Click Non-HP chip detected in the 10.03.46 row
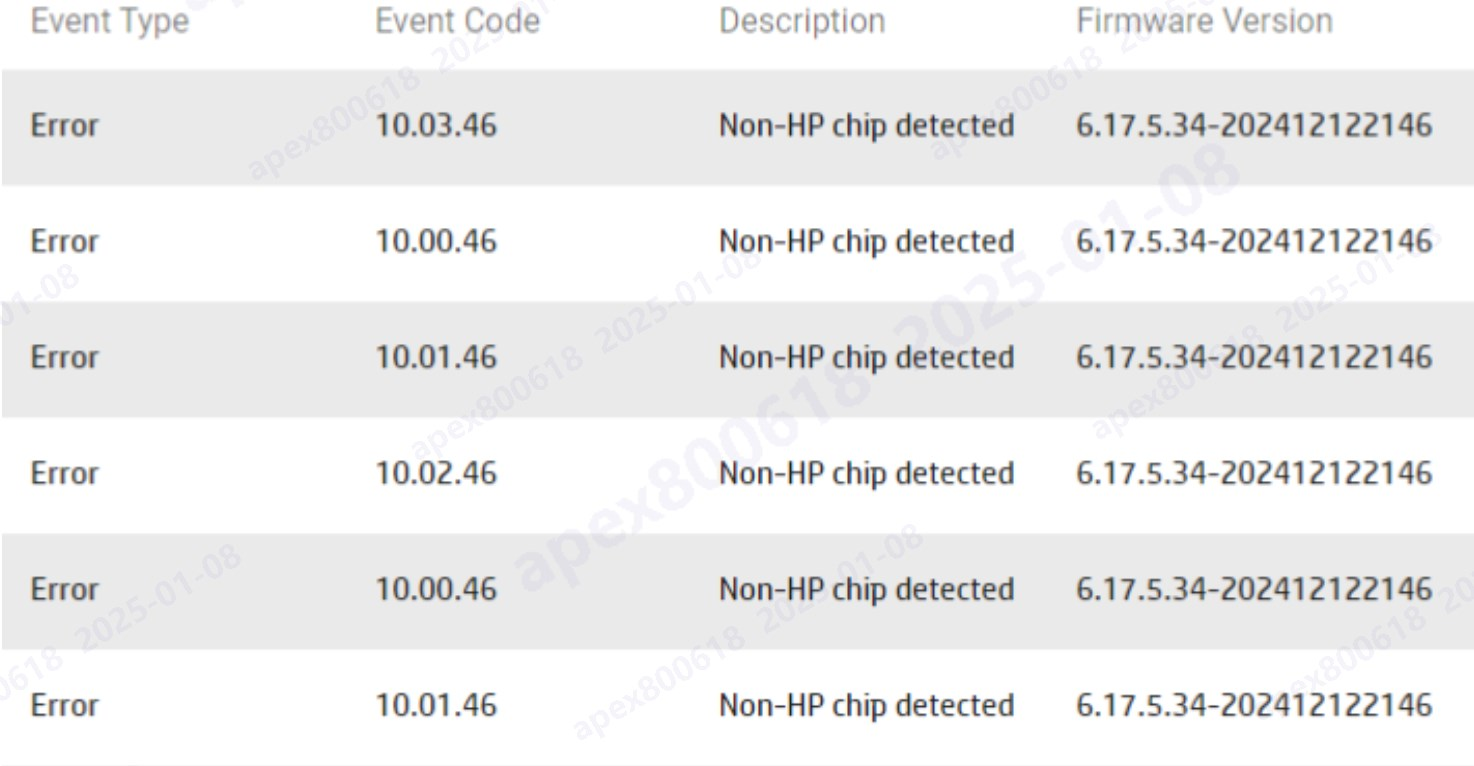 (866, 126)
